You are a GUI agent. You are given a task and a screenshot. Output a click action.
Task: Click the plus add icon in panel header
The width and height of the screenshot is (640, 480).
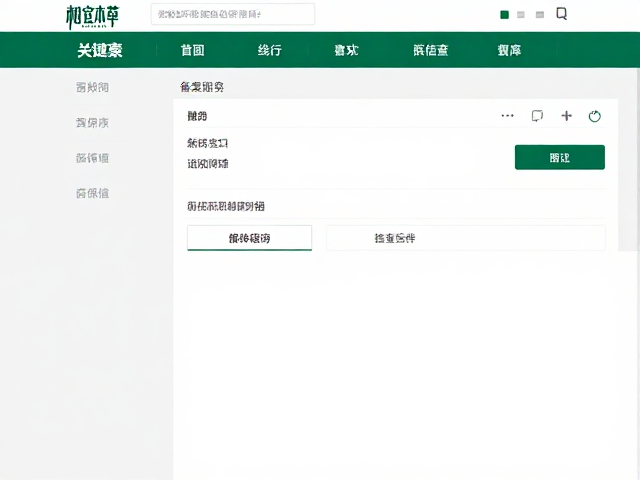(x=566, y=116)
